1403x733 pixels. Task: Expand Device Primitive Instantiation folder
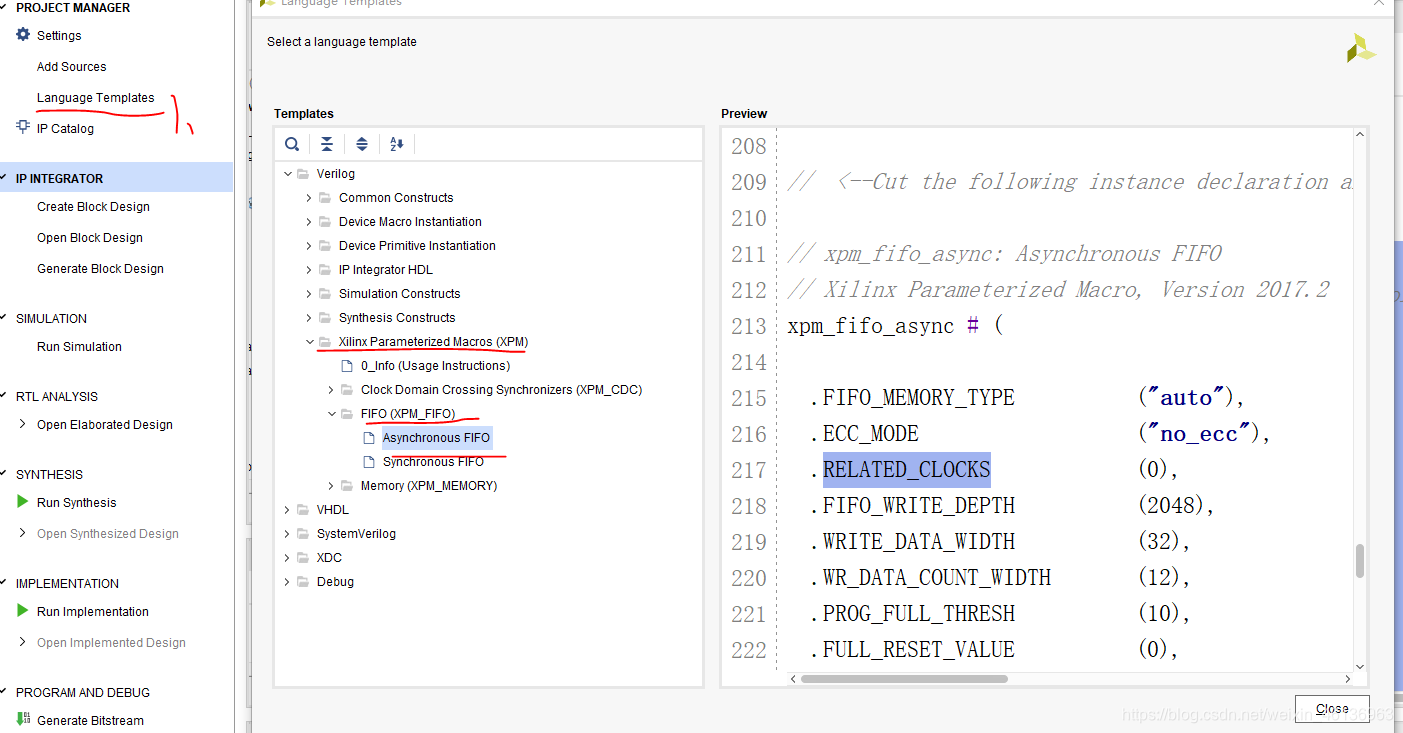click(309, 246)
